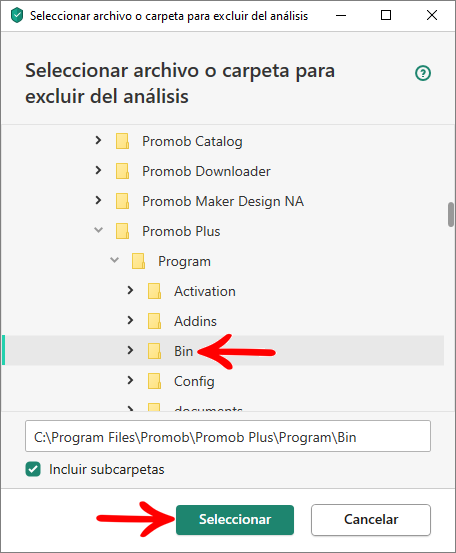The width and height of the screenshot is (456, 553).
Task: Click the Kaspersky shield icon in title bar
Action: (x=17, y=16)
